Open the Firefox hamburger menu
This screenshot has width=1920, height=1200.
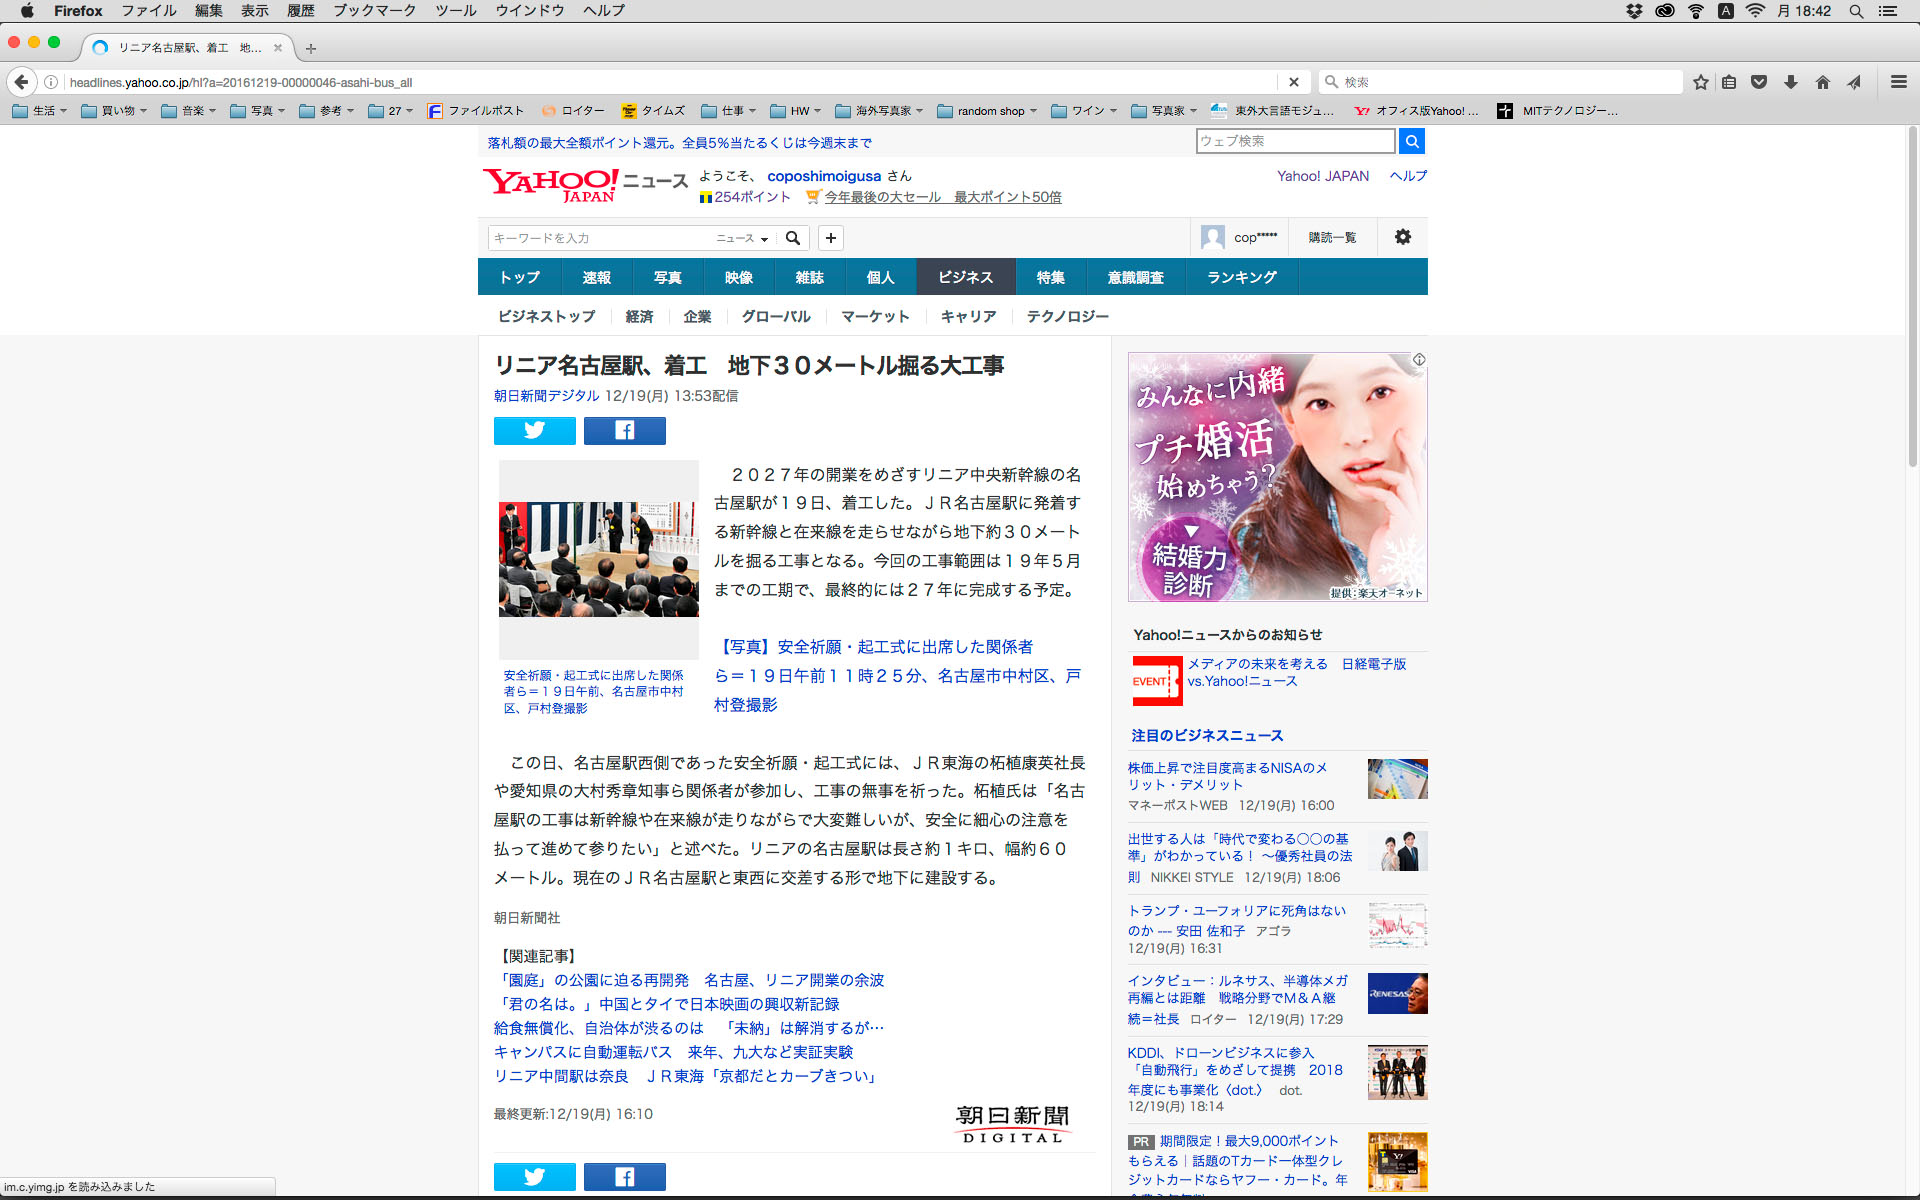coord(1898,82)
